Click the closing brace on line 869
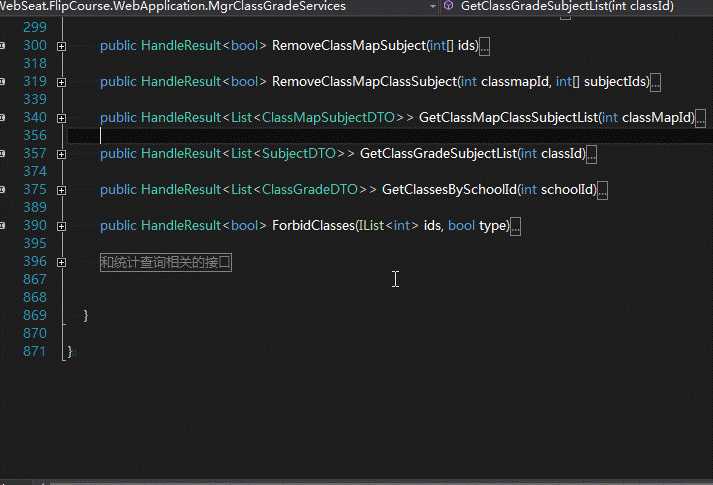713x485 pixels. pos(85,315)
